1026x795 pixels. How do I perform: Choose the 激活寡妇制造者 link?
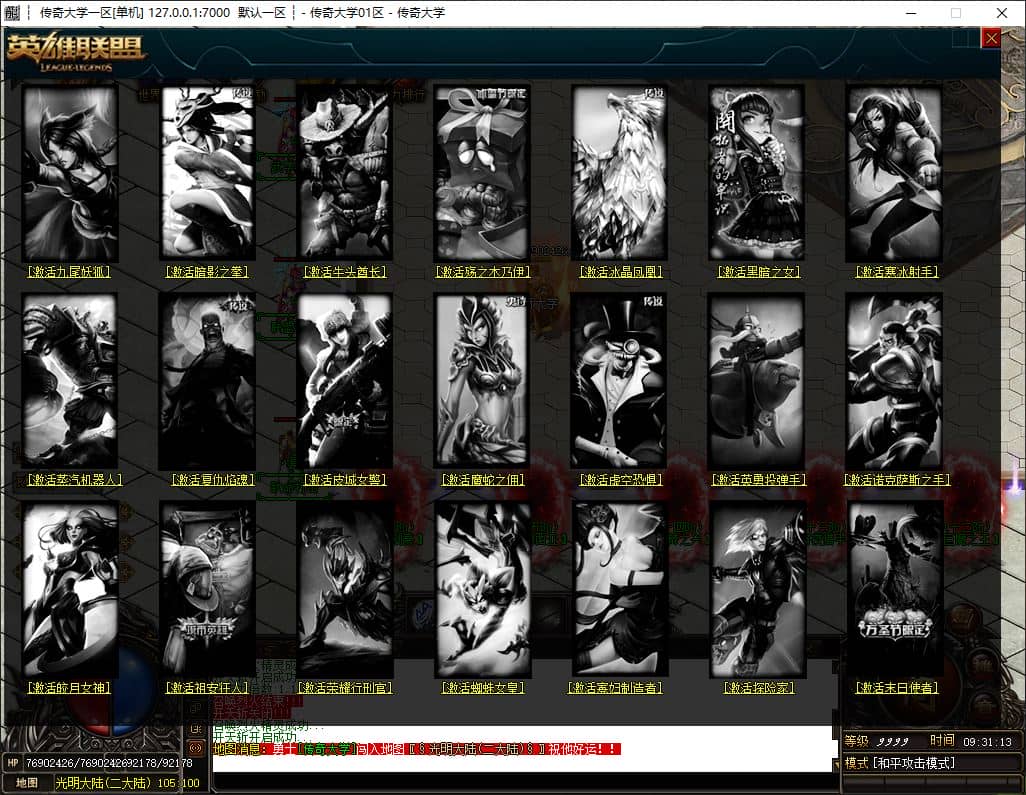(615, 688)
